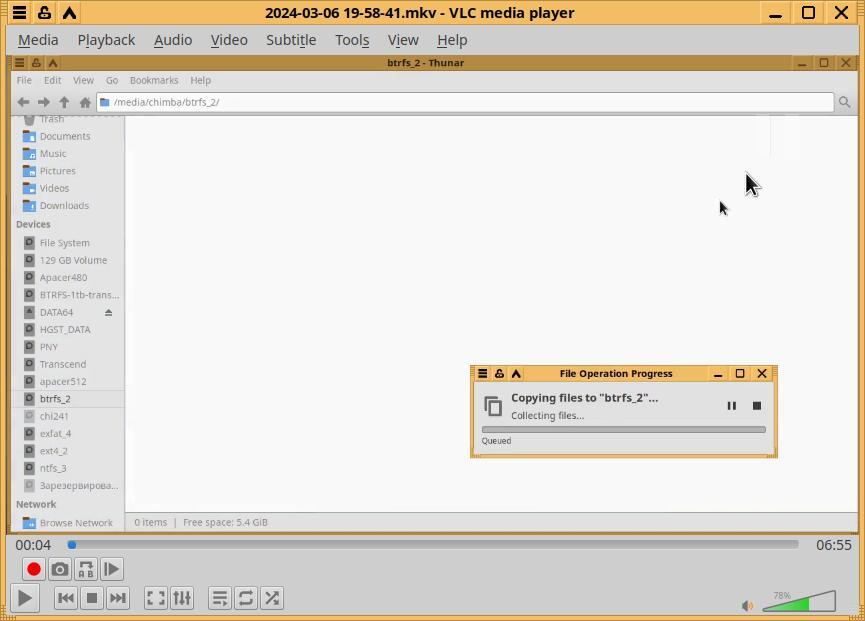The height and width of the screenshot is (621, 865).
Task: Open Thunar Bookmarks menu
Action: tap(154, 81)
